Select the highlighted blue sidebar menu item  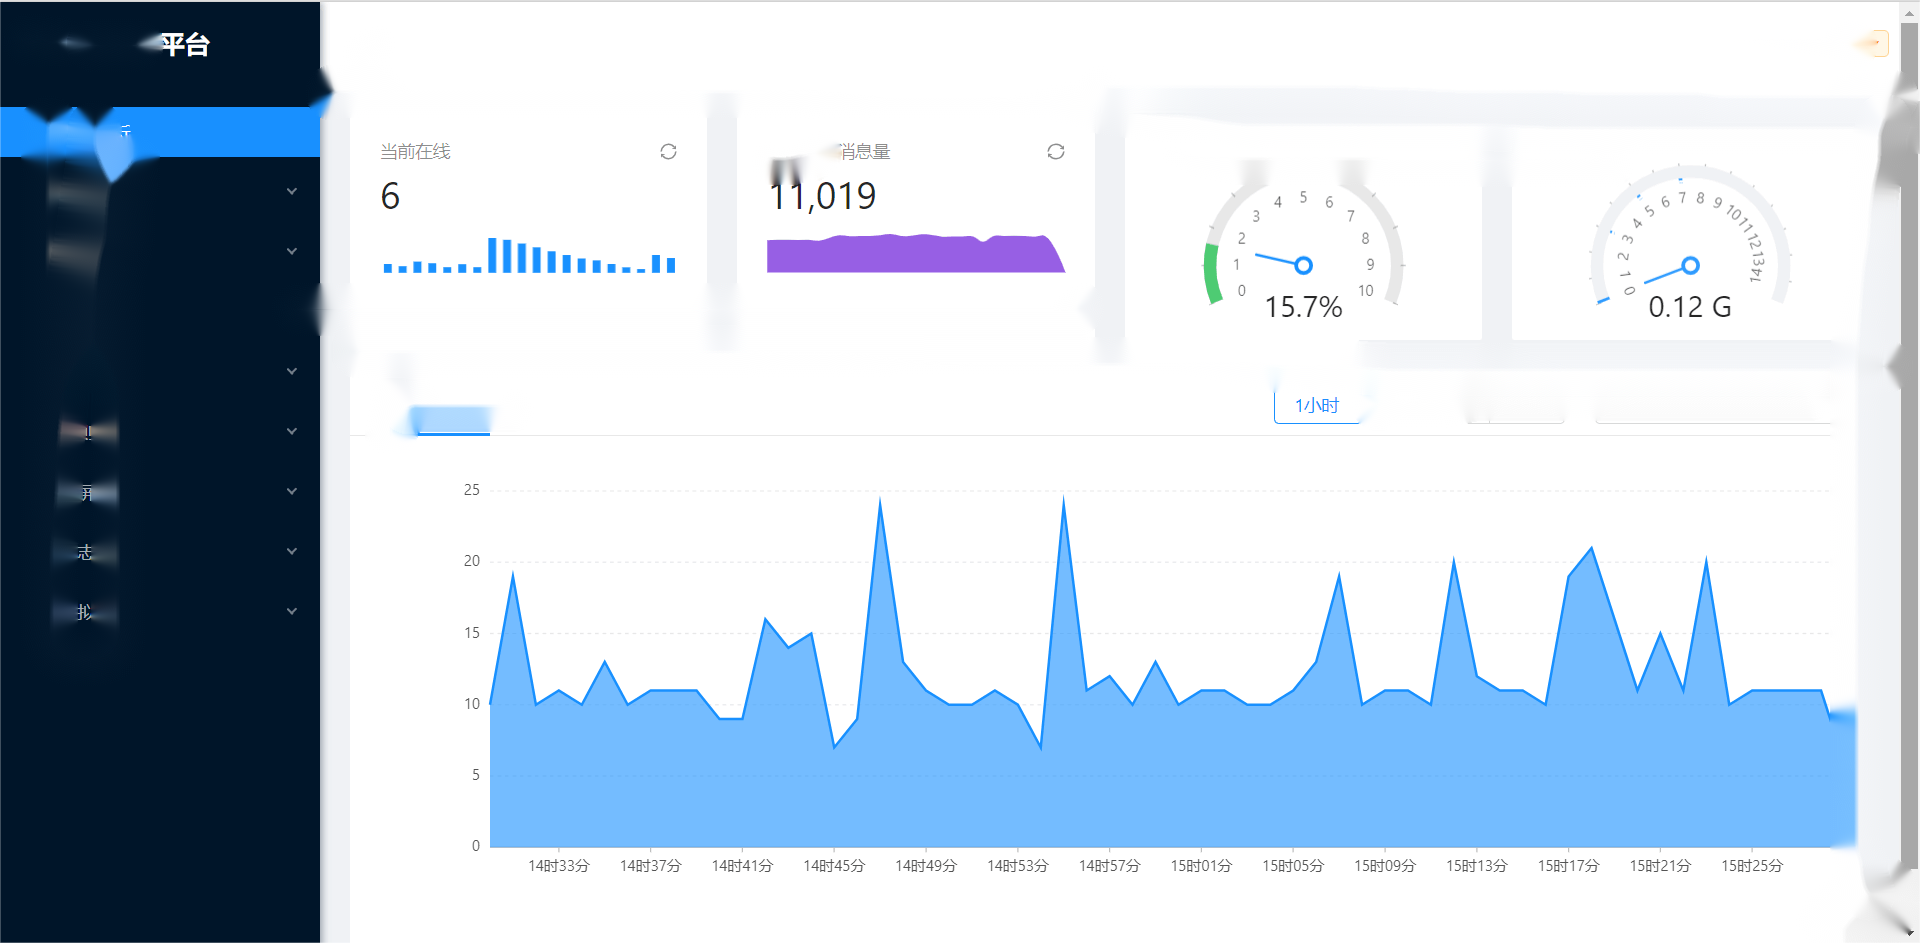tap(160, 132)
